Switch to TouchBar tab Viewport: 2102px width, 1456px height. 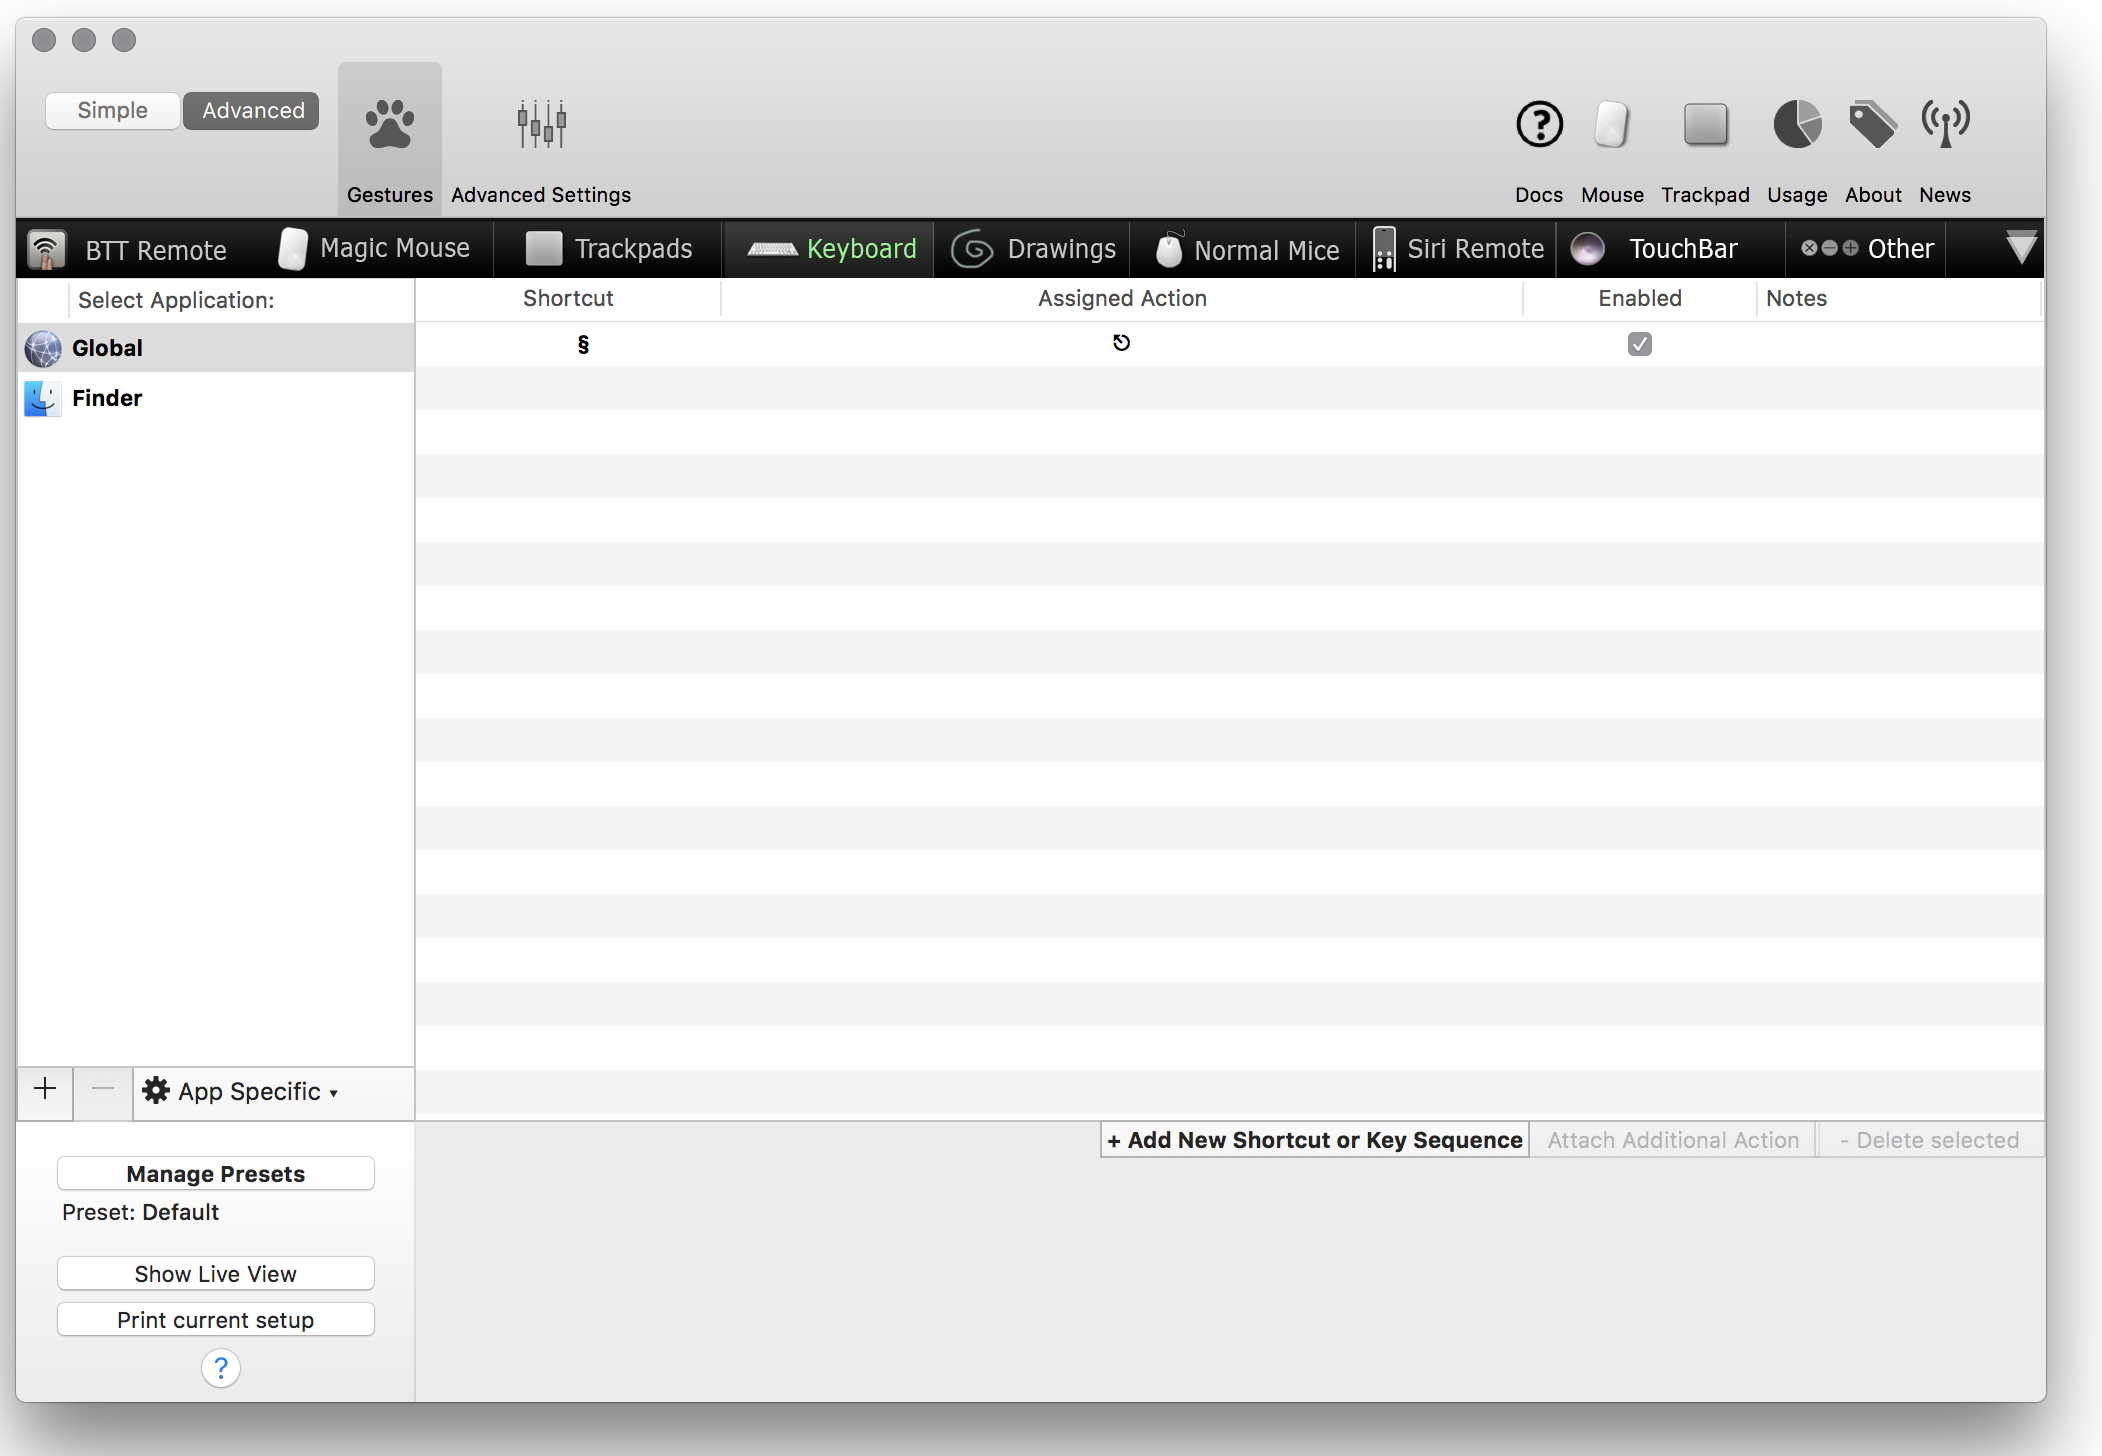[1671, 249]
